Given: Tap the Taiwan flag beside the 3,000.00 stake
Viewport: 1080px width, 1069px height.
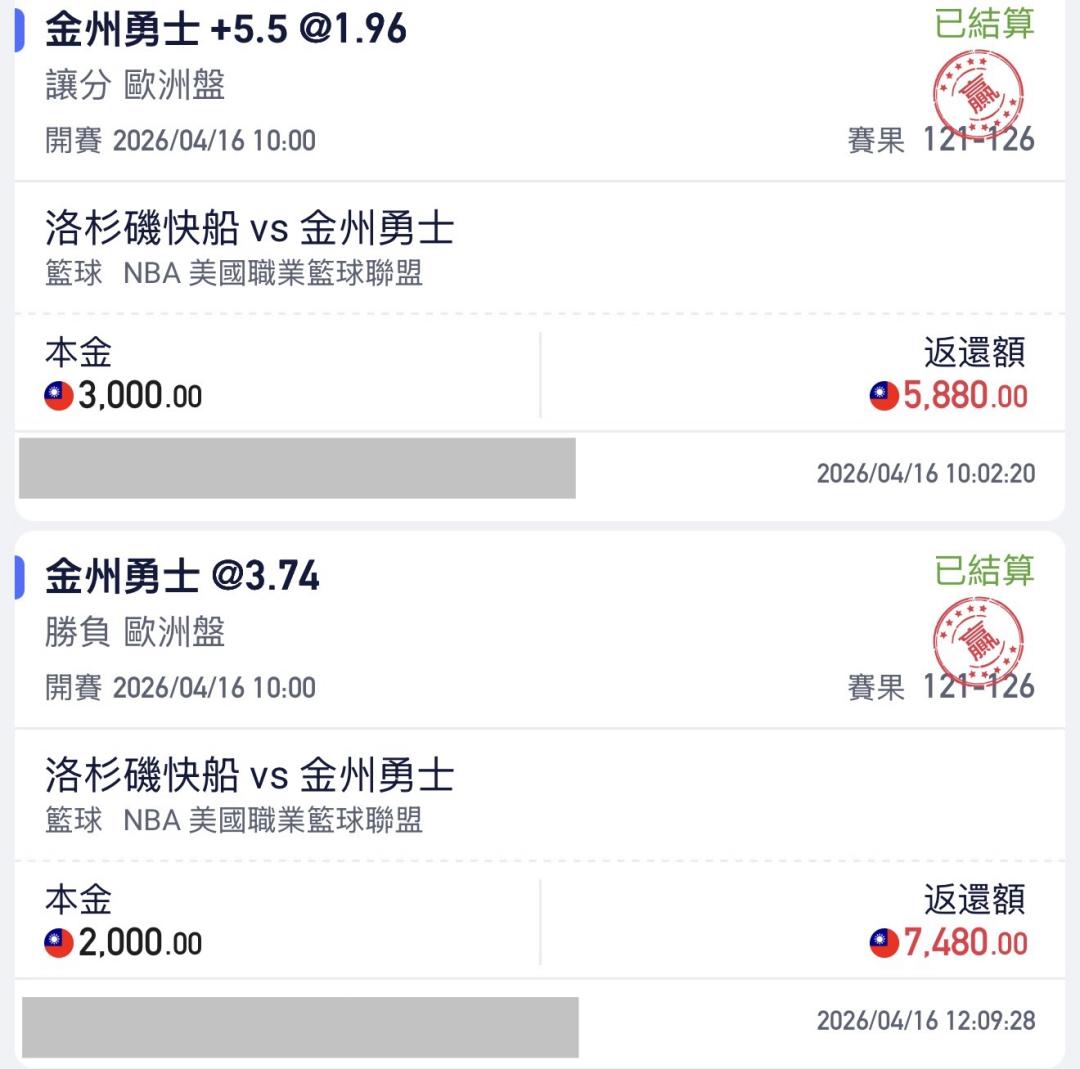Looking at the screenshot, I should click(x=59, y=397).
